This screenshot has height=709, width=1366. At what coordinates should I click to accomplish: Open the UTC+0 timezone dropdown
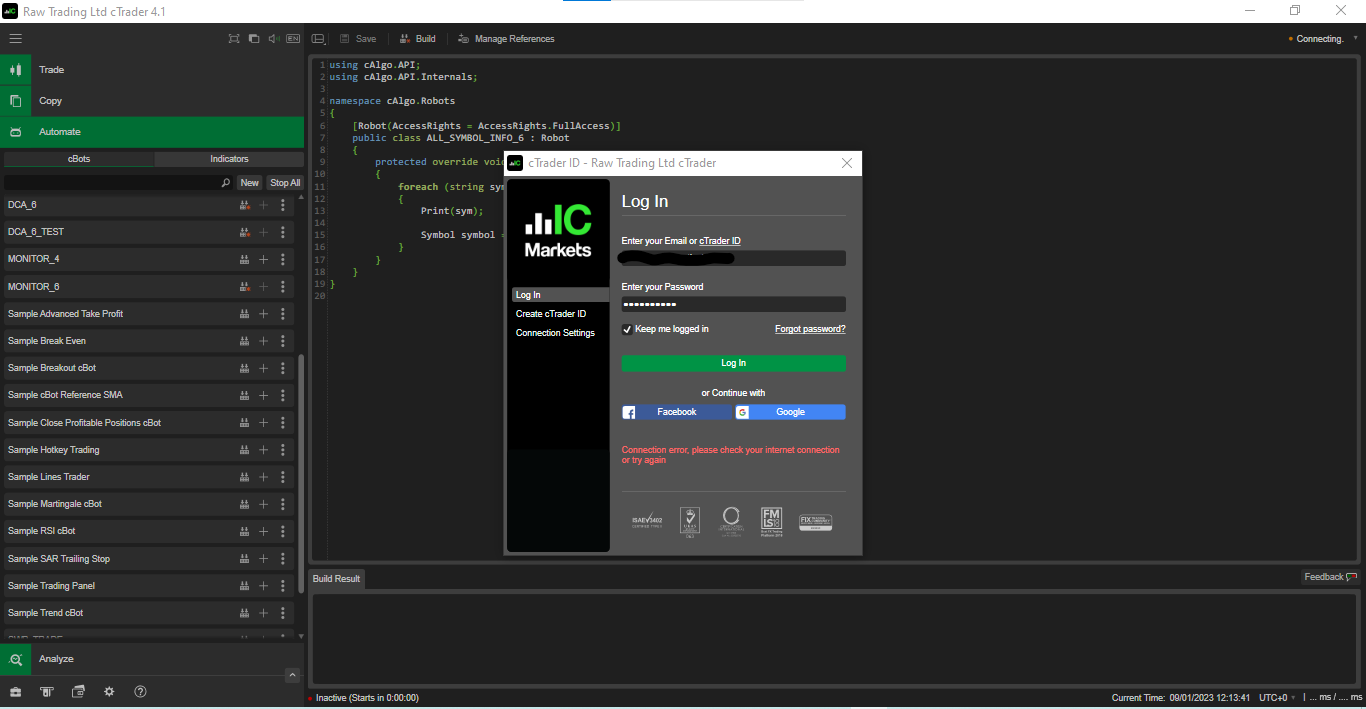(1277, 698)
